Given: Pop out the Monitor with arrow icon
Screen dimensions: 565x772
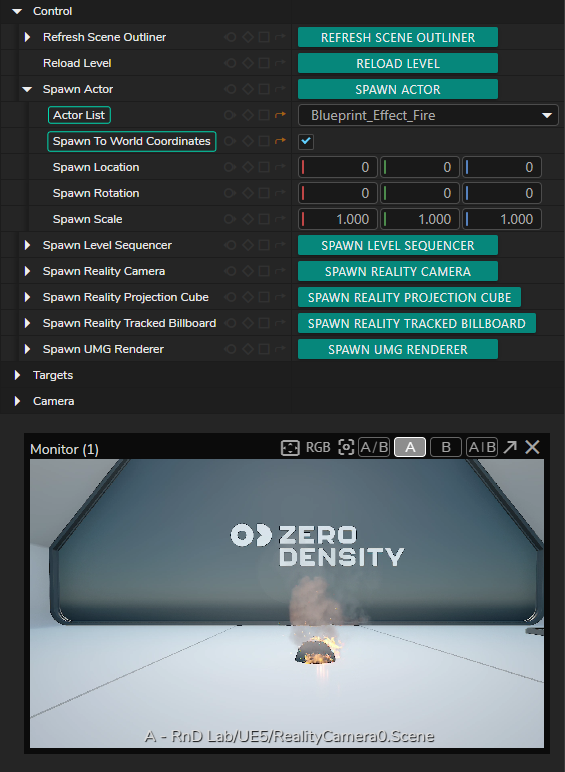Looking at the screenshot, I should pos(510,447).
